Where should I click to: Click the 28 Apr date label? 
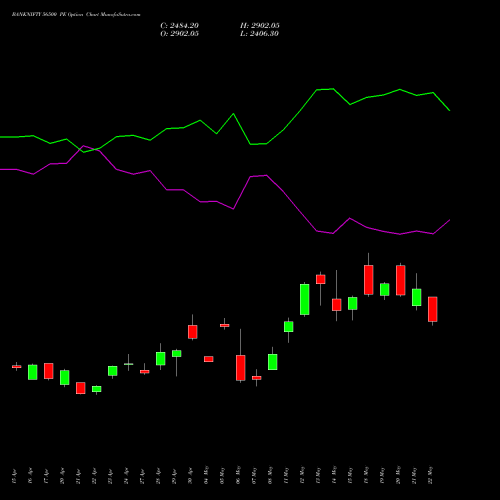coord(158,476)
